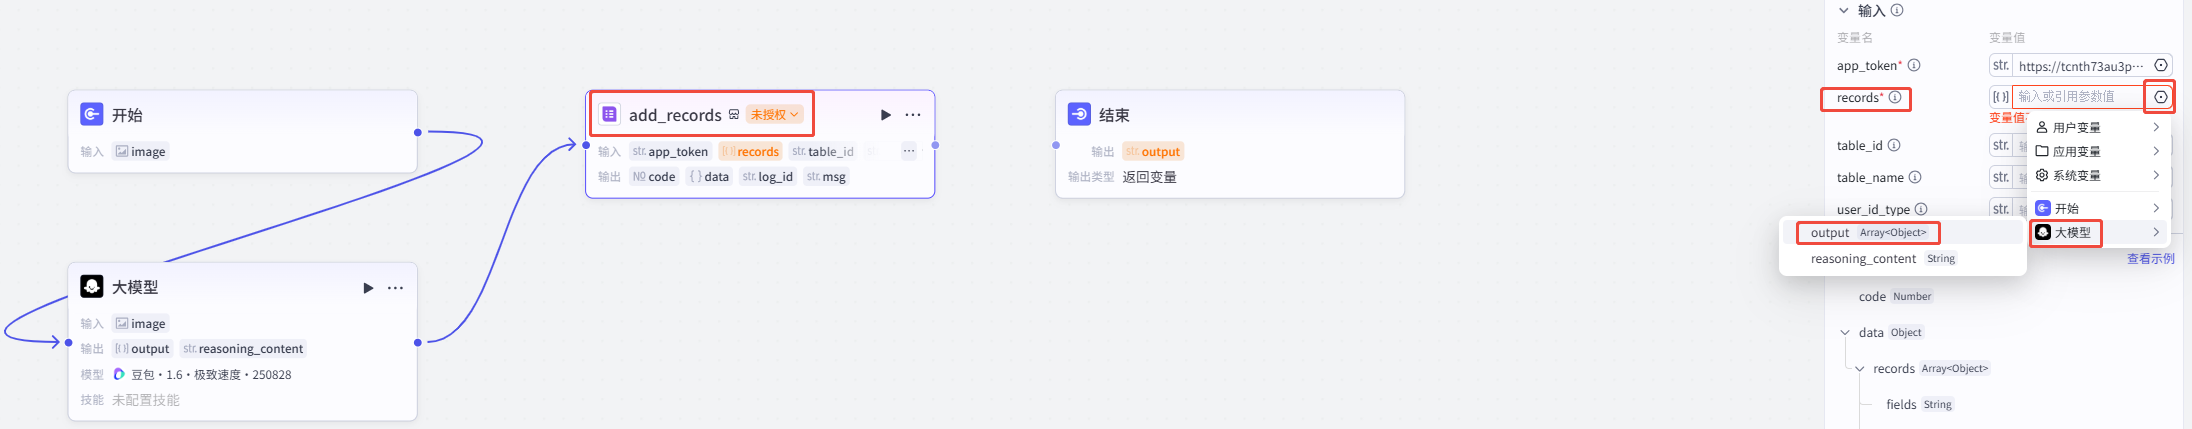Show info tooltip for table_name
2192x429 pixels.
coord(1915,177)
